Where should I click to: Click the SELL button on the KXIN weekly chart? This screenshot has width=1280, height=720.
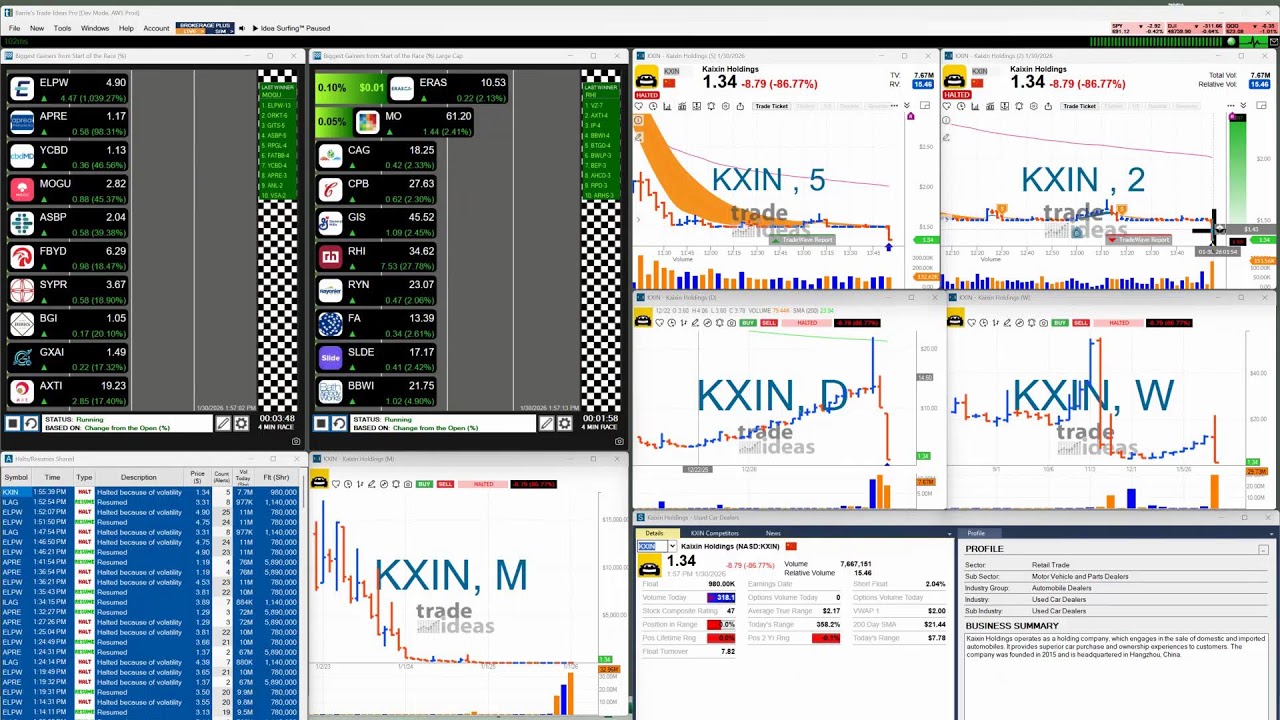click(x=1080, y=323)
